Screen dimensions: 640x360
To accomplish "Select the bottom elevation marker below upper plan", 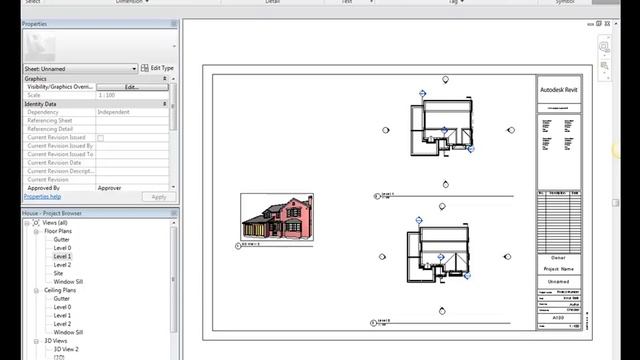I will tap(446, 184).
